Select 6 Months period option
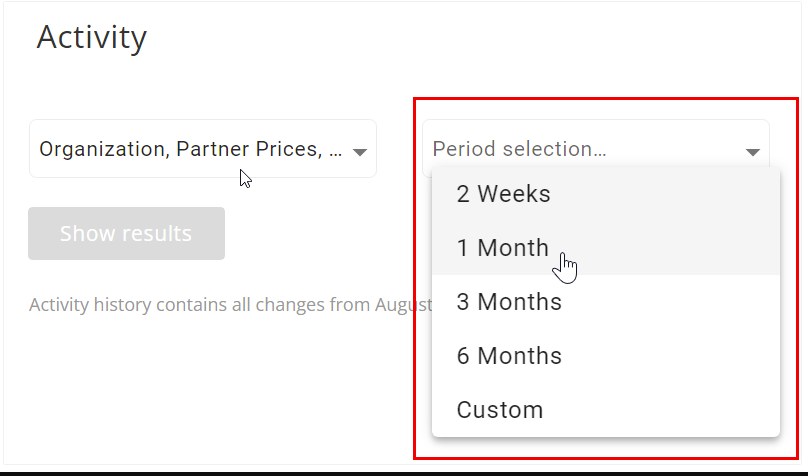Viewport: 808px width, 476px height. (606, 356)
